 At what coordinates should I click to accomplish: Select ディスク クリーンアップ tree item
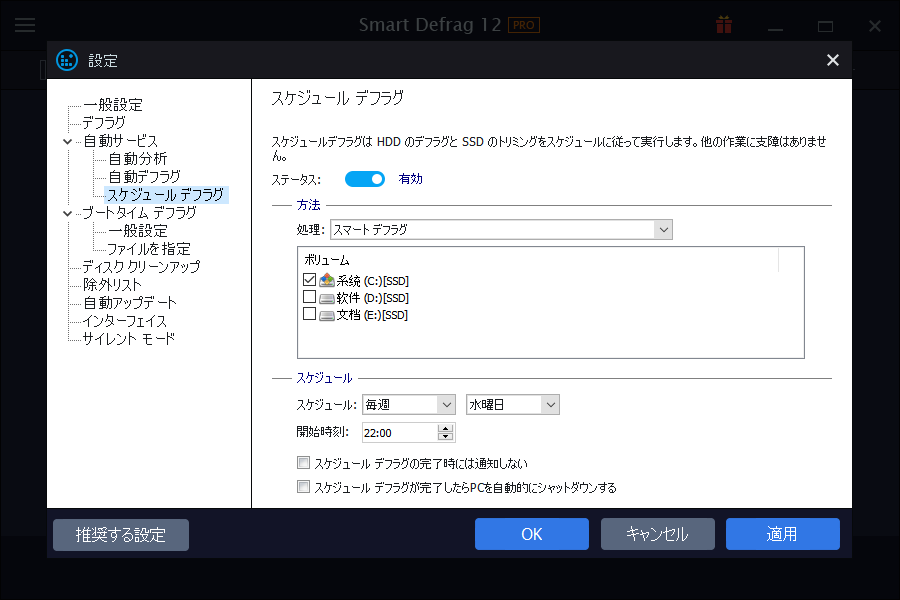(x=141, y=267)
